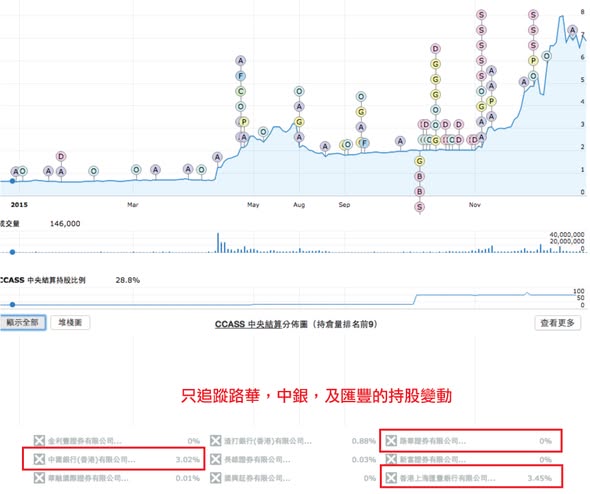Click the Nov axis label
590x494 pixels.
coord(474,205)
